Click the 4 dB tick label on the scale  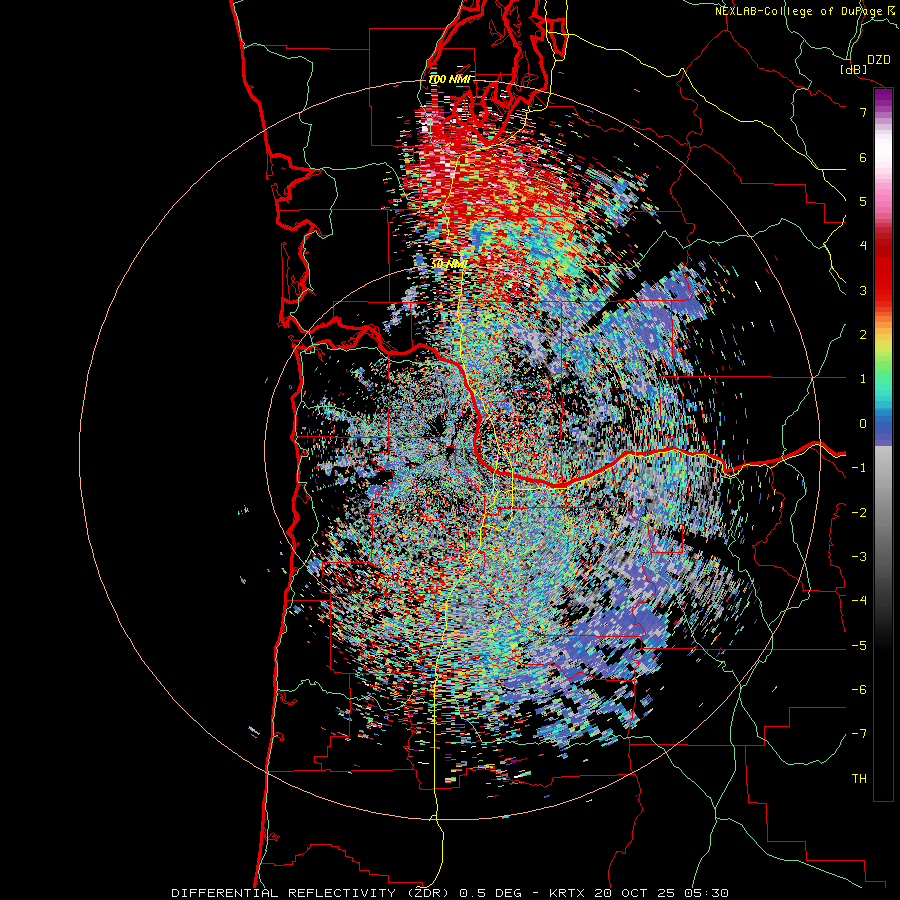(x=863, y=246)
